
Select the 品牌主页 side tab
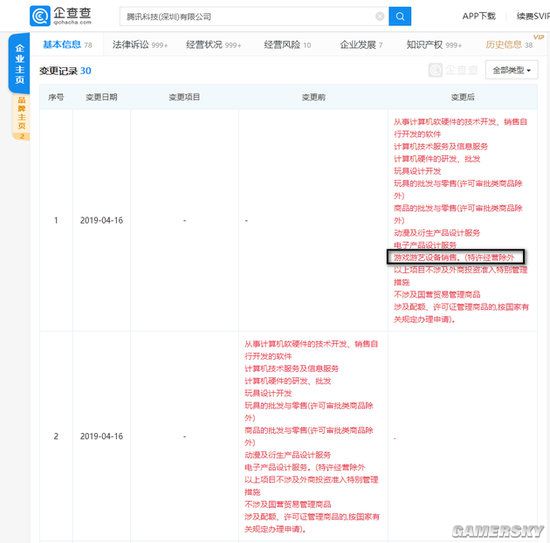[x=21, y=117]
